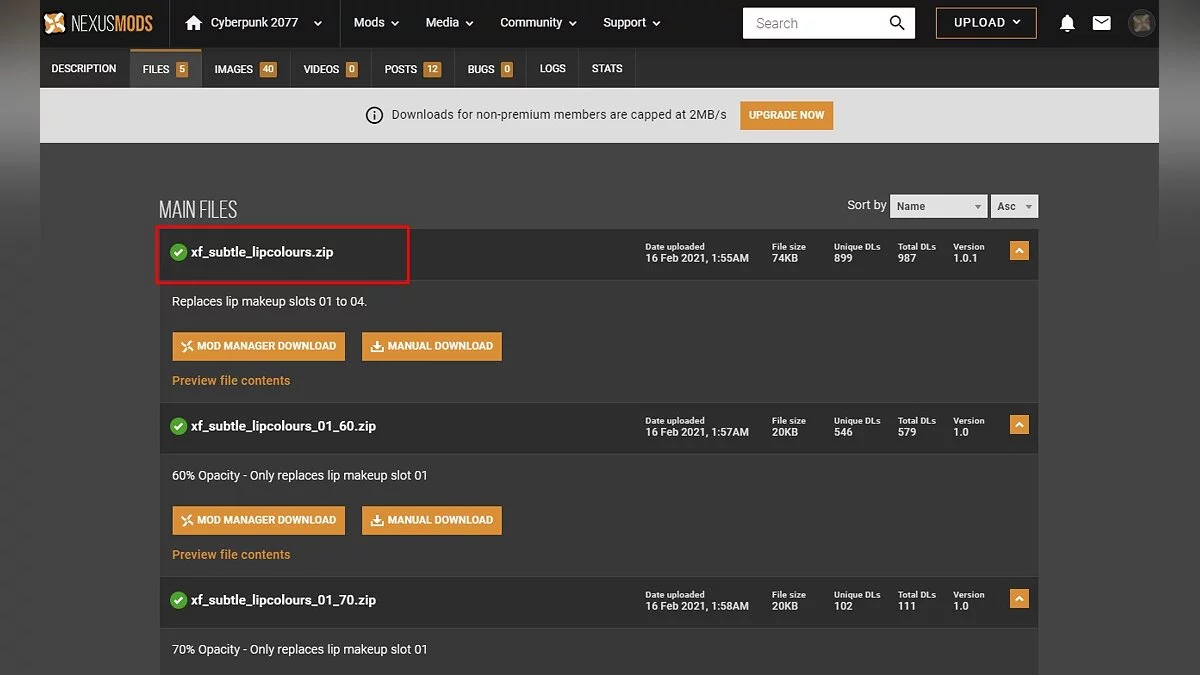Open the Posts tab
Viewport: 1200px width, 675px height.
point(411,69)
